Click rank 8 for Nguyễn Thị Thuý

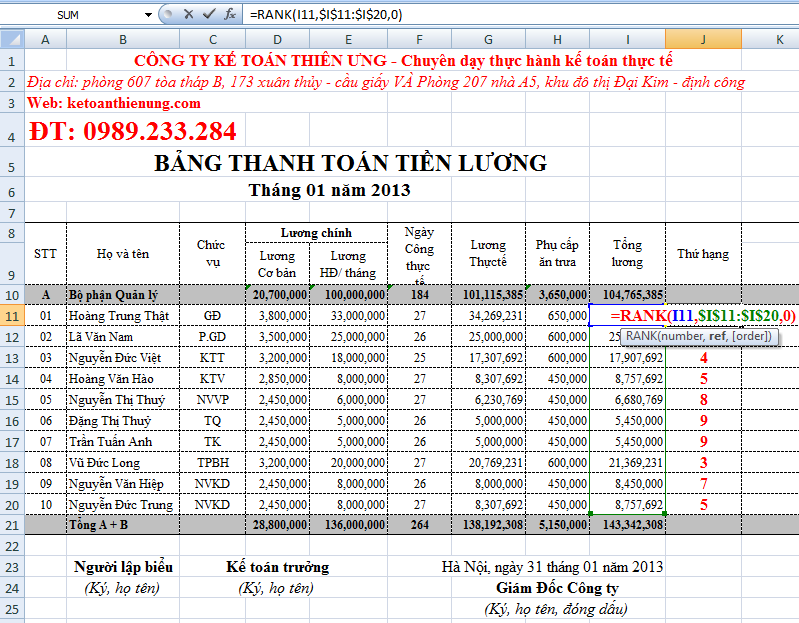[703, 400]
